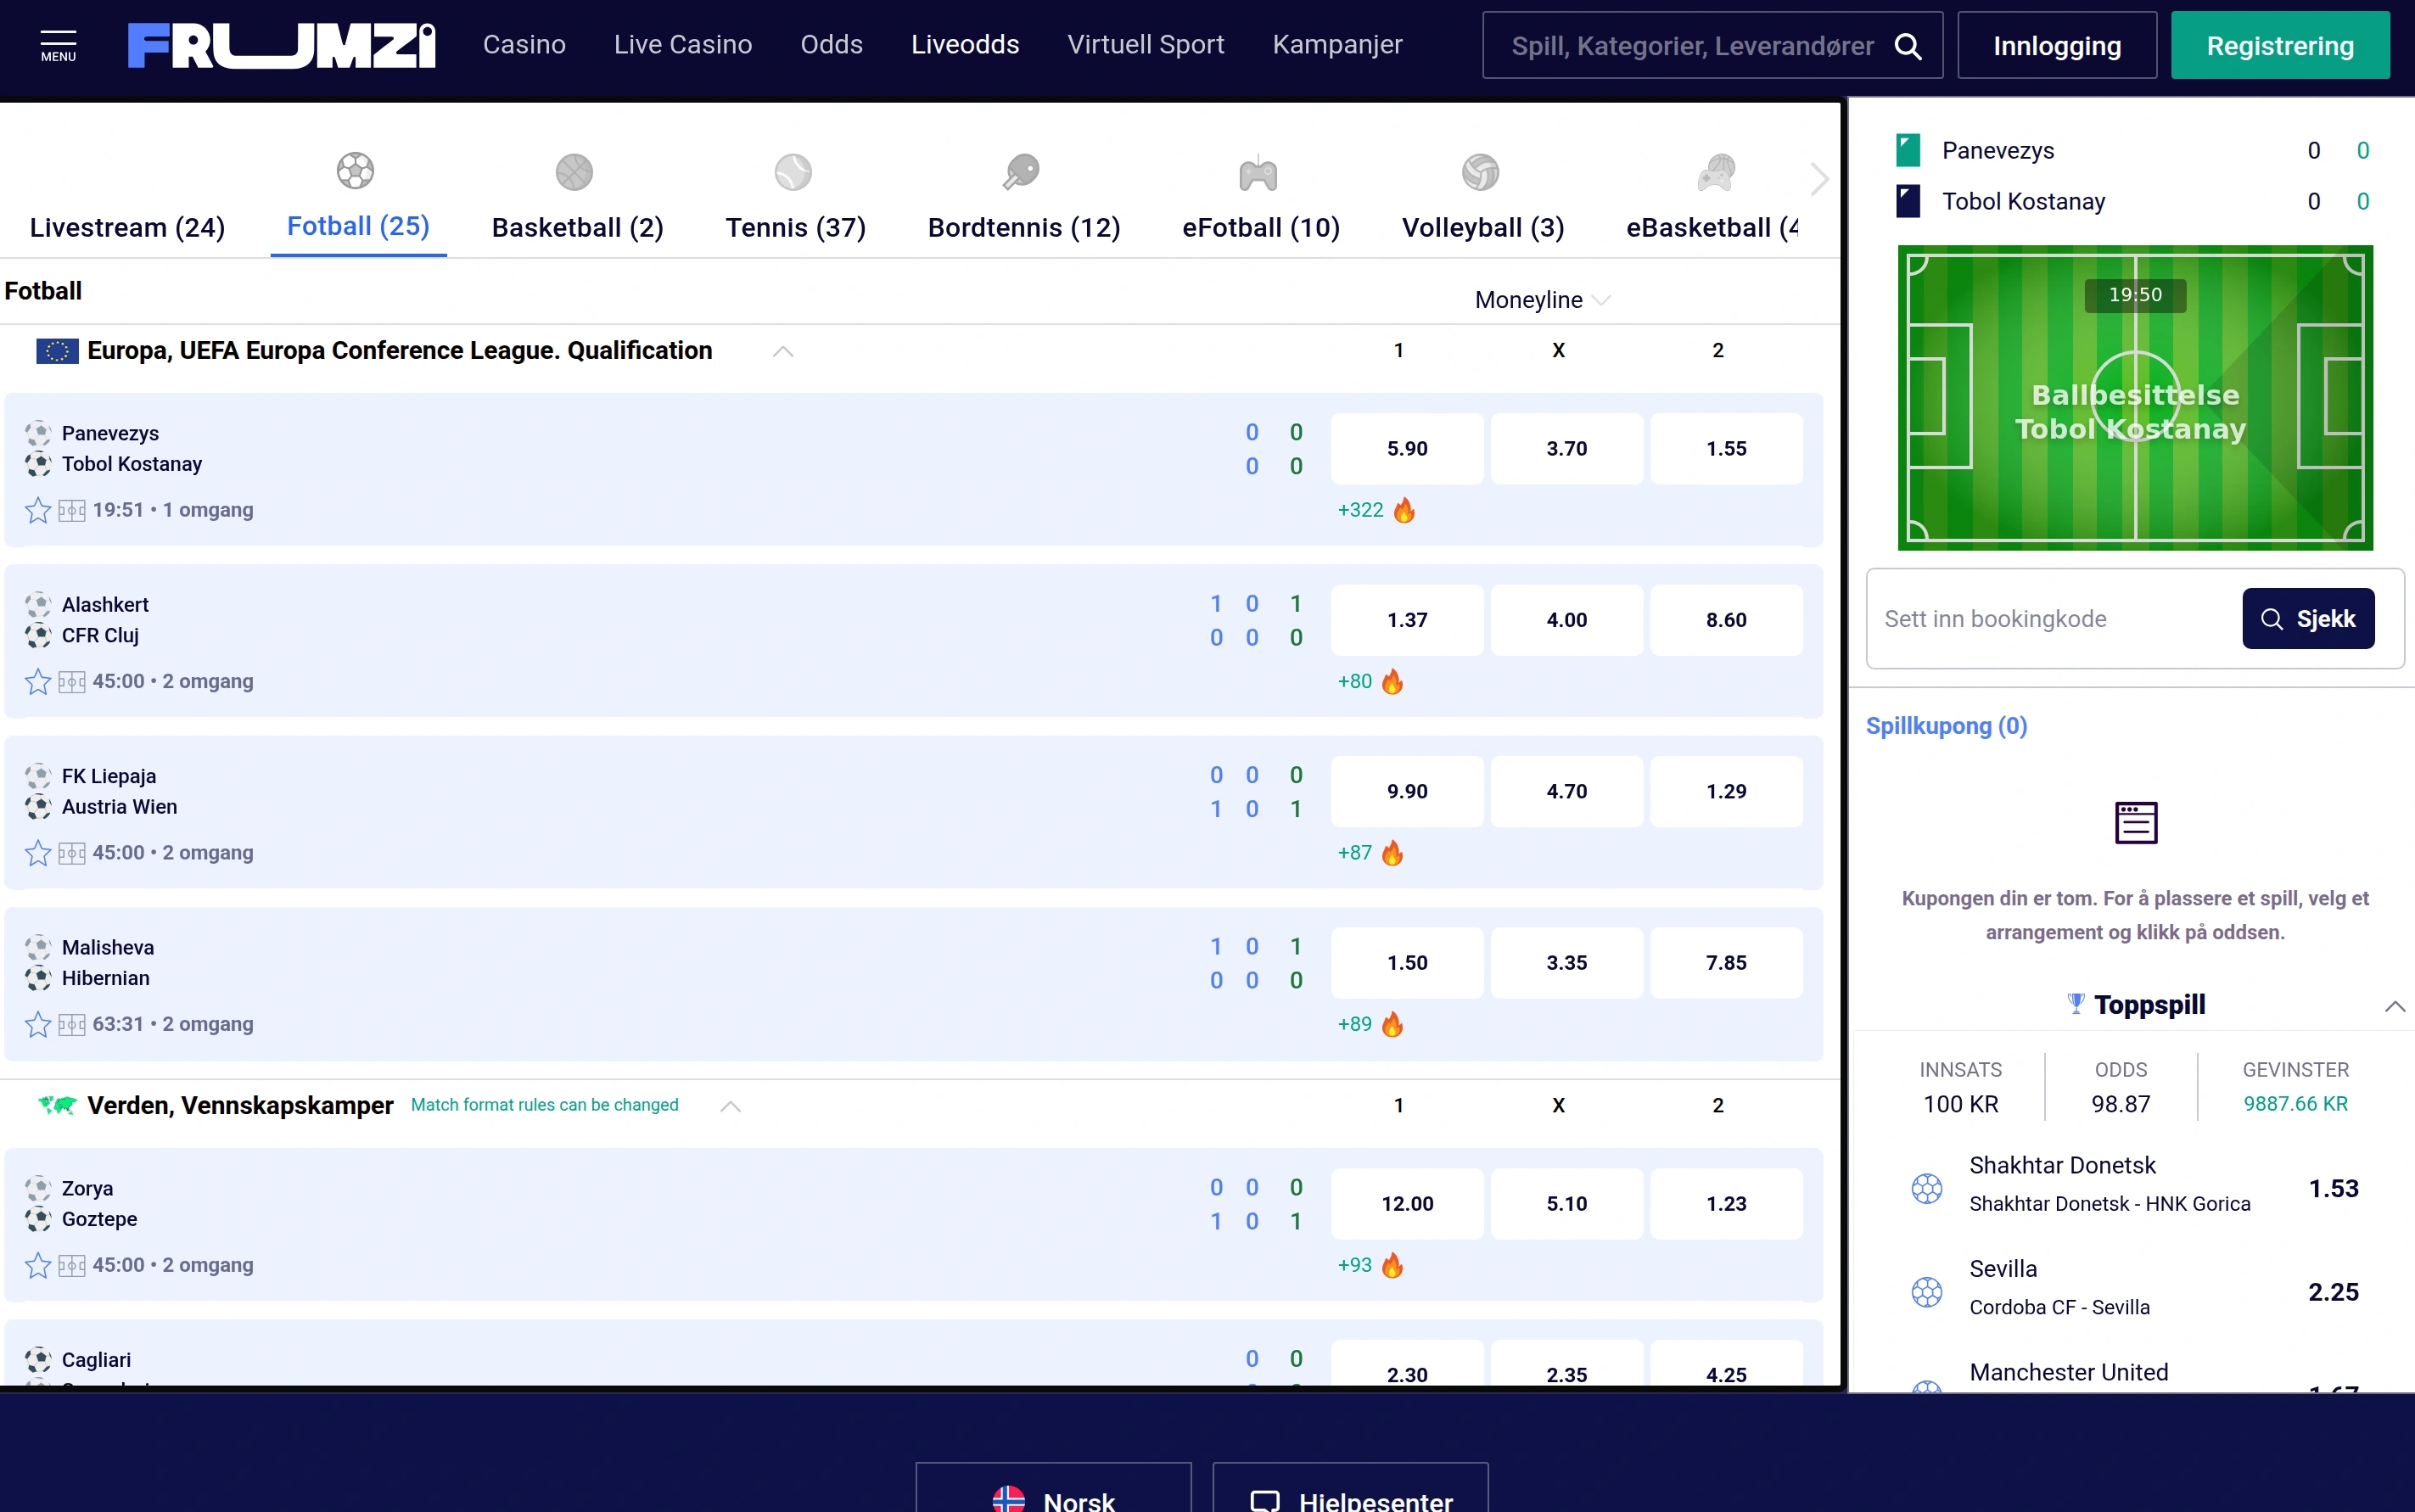This screenshot has width=2415, height=1512.
Task: Click the Registrering button
Action: pyautogui.click(x=2280, y=45)
